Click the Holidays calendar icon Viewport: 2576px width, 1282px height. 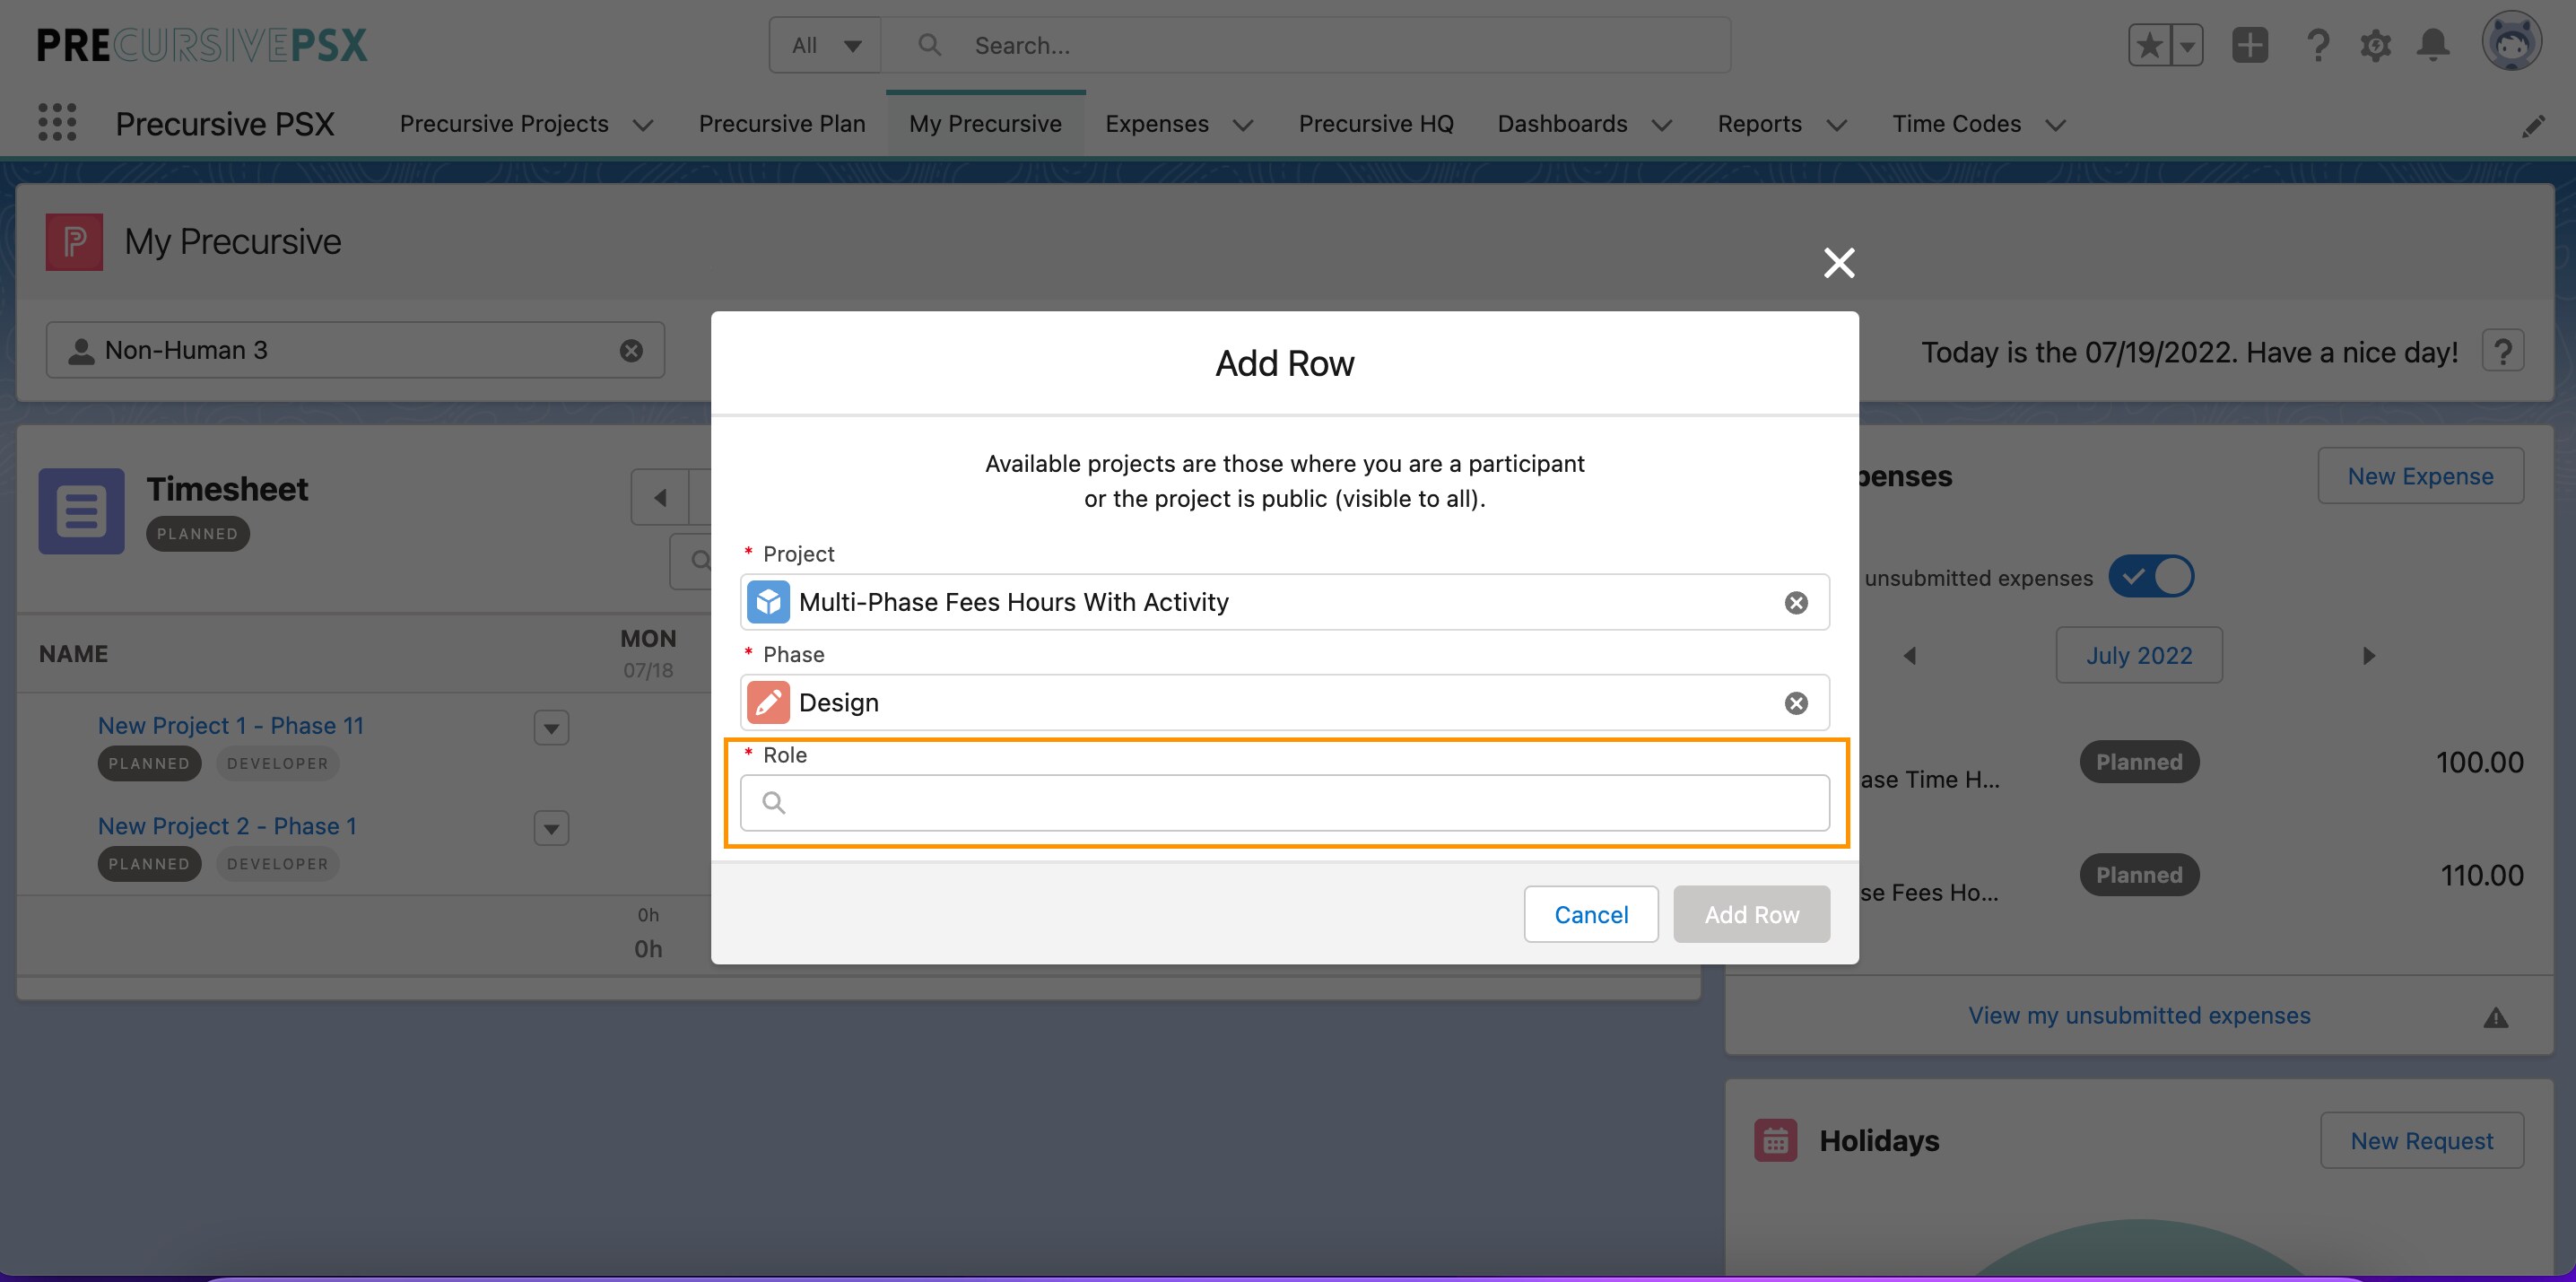coord(1775,1139)
